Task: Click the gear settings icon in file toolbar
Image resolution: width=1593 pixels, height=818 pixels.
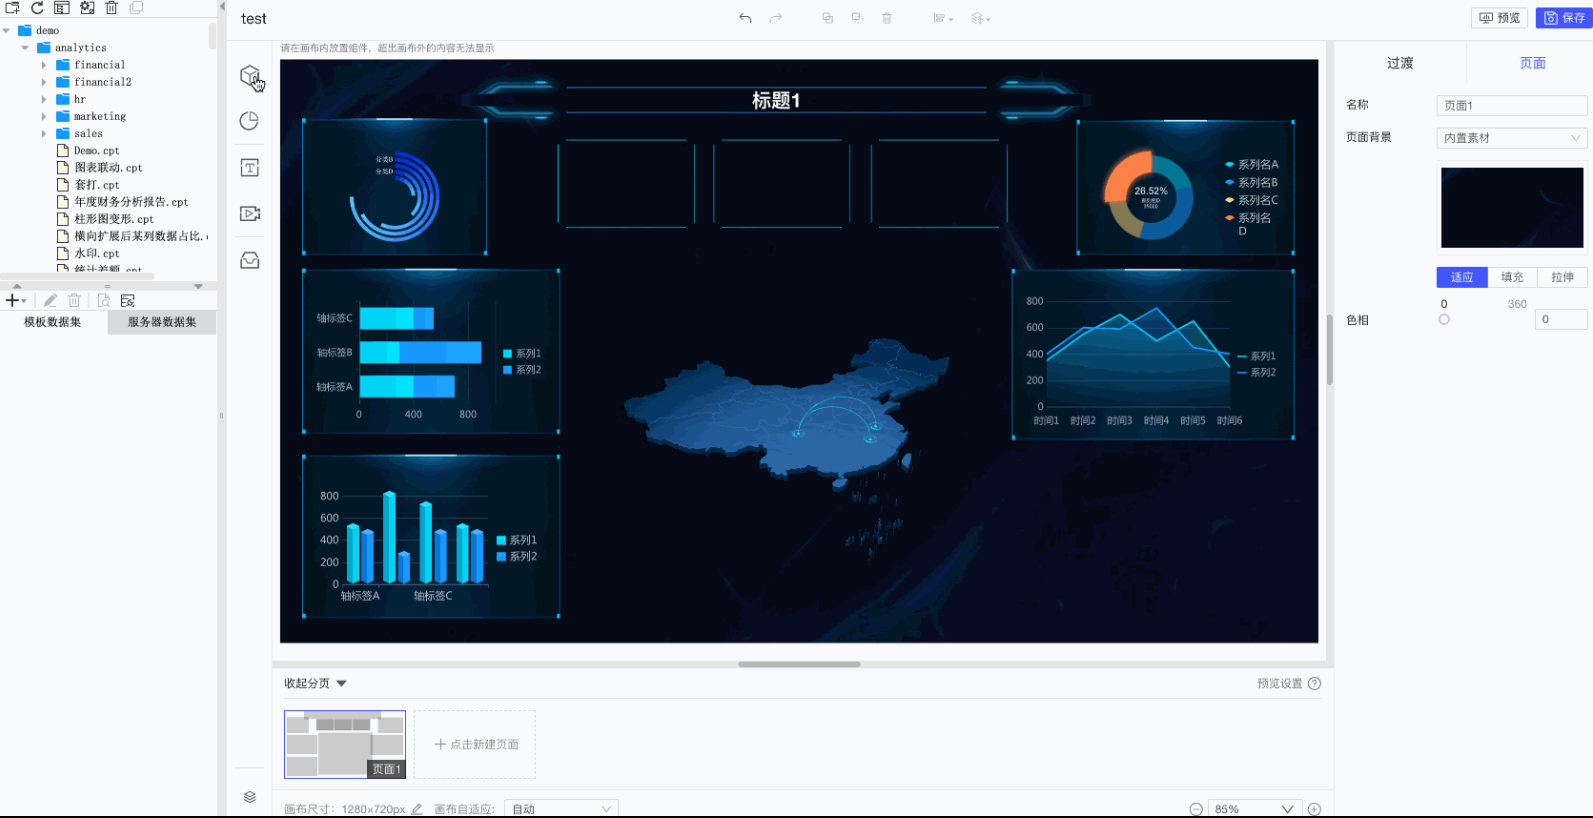Action: click(x=87, y=8)
